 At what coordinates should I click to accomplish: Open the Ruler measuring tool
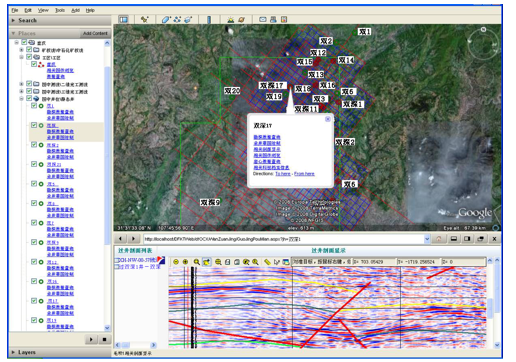click(x=209, y=20)
